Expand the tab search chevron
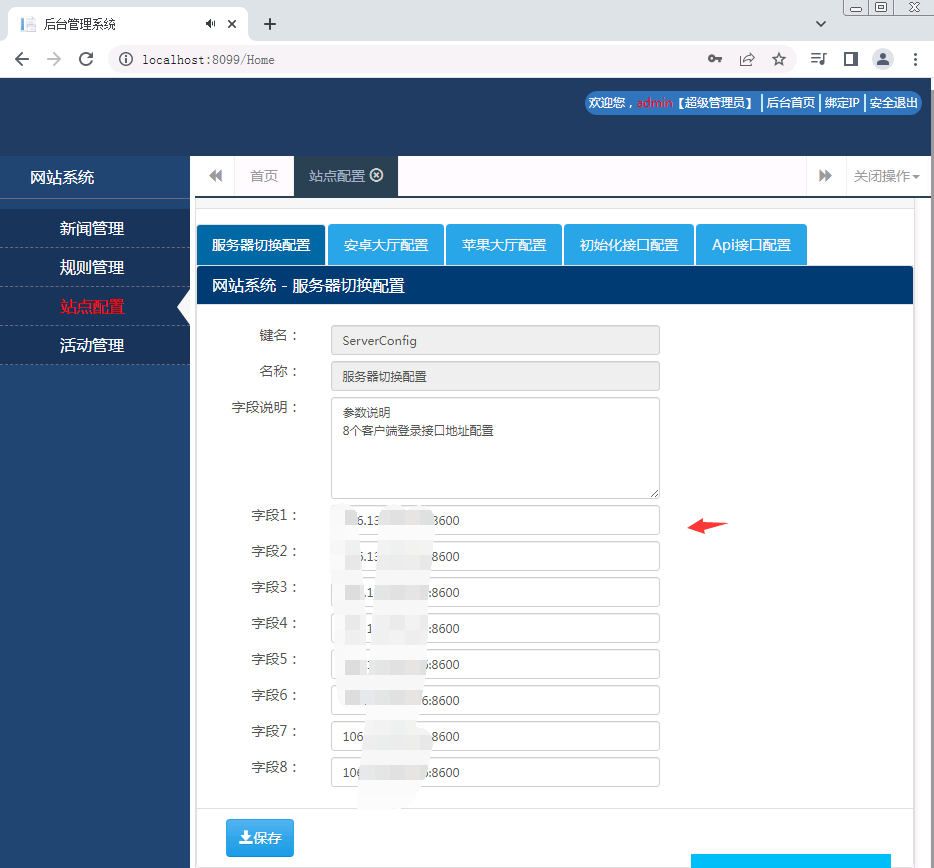The height and width of the screenshot is (868, 934). (x=821, y=24)
